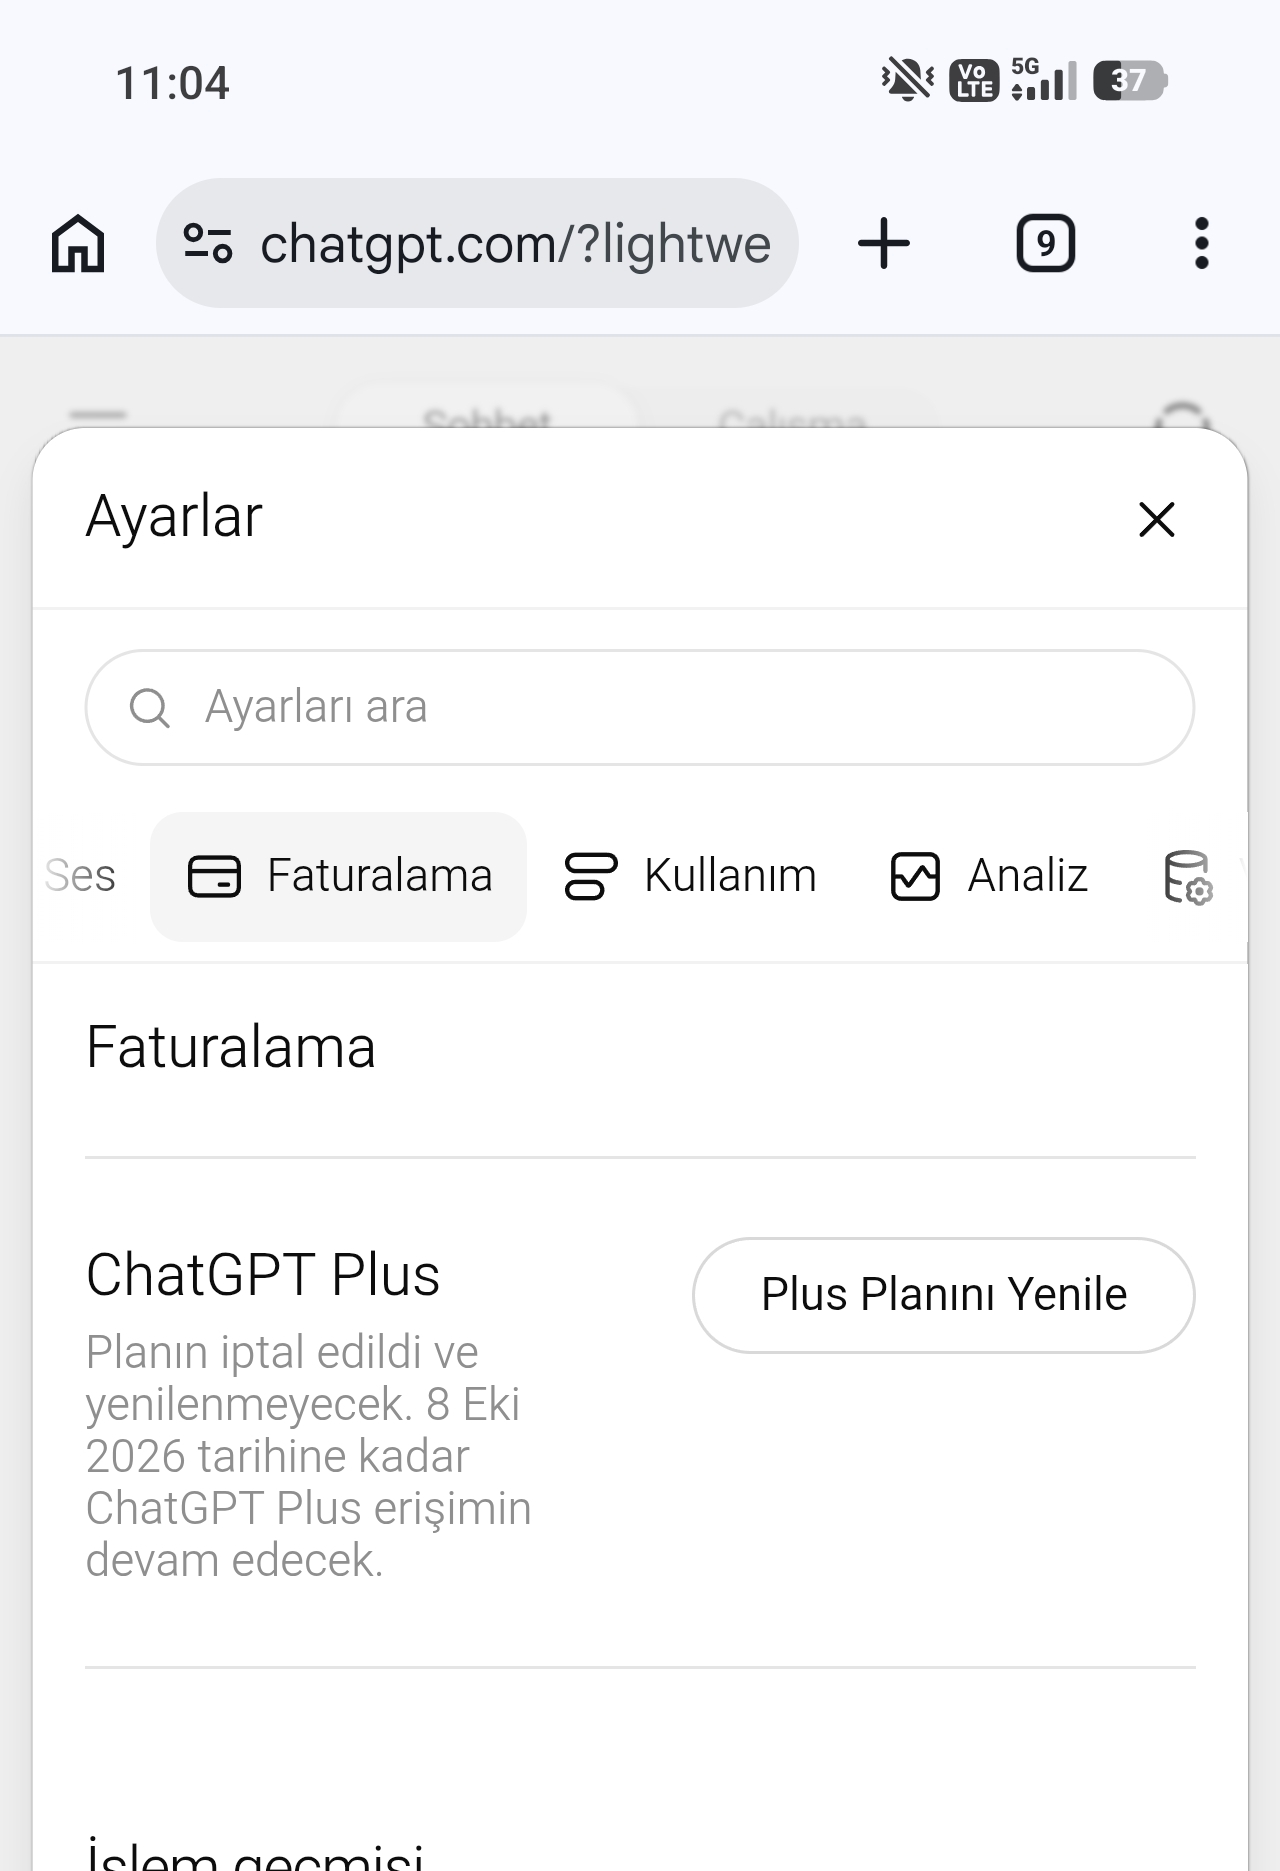The image size is (1280, 1871).
Task: Click the Faturalama card icon
Action: pos(214,877)
